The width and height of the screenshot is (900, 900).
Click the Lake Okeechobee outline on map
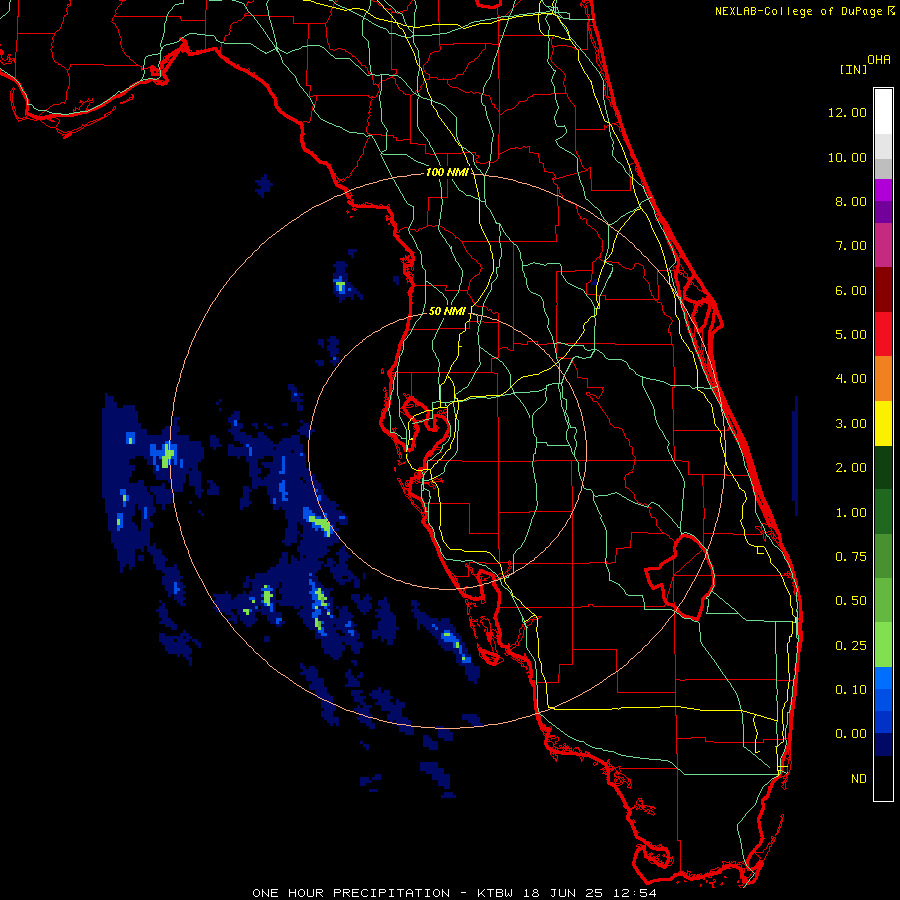click(681, 577)
